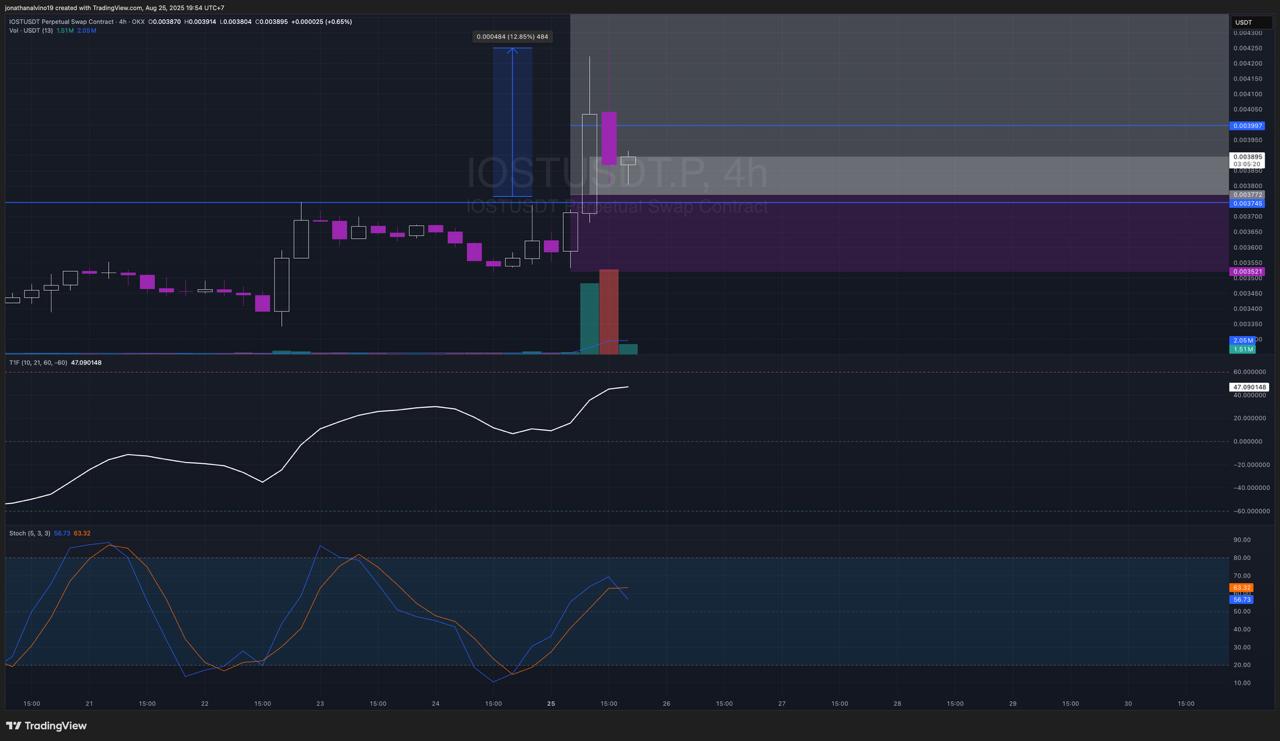Screen dimensions: 1280x741
Task: Click the blue 2.05M volume axis label
Action: (1241, 341)
